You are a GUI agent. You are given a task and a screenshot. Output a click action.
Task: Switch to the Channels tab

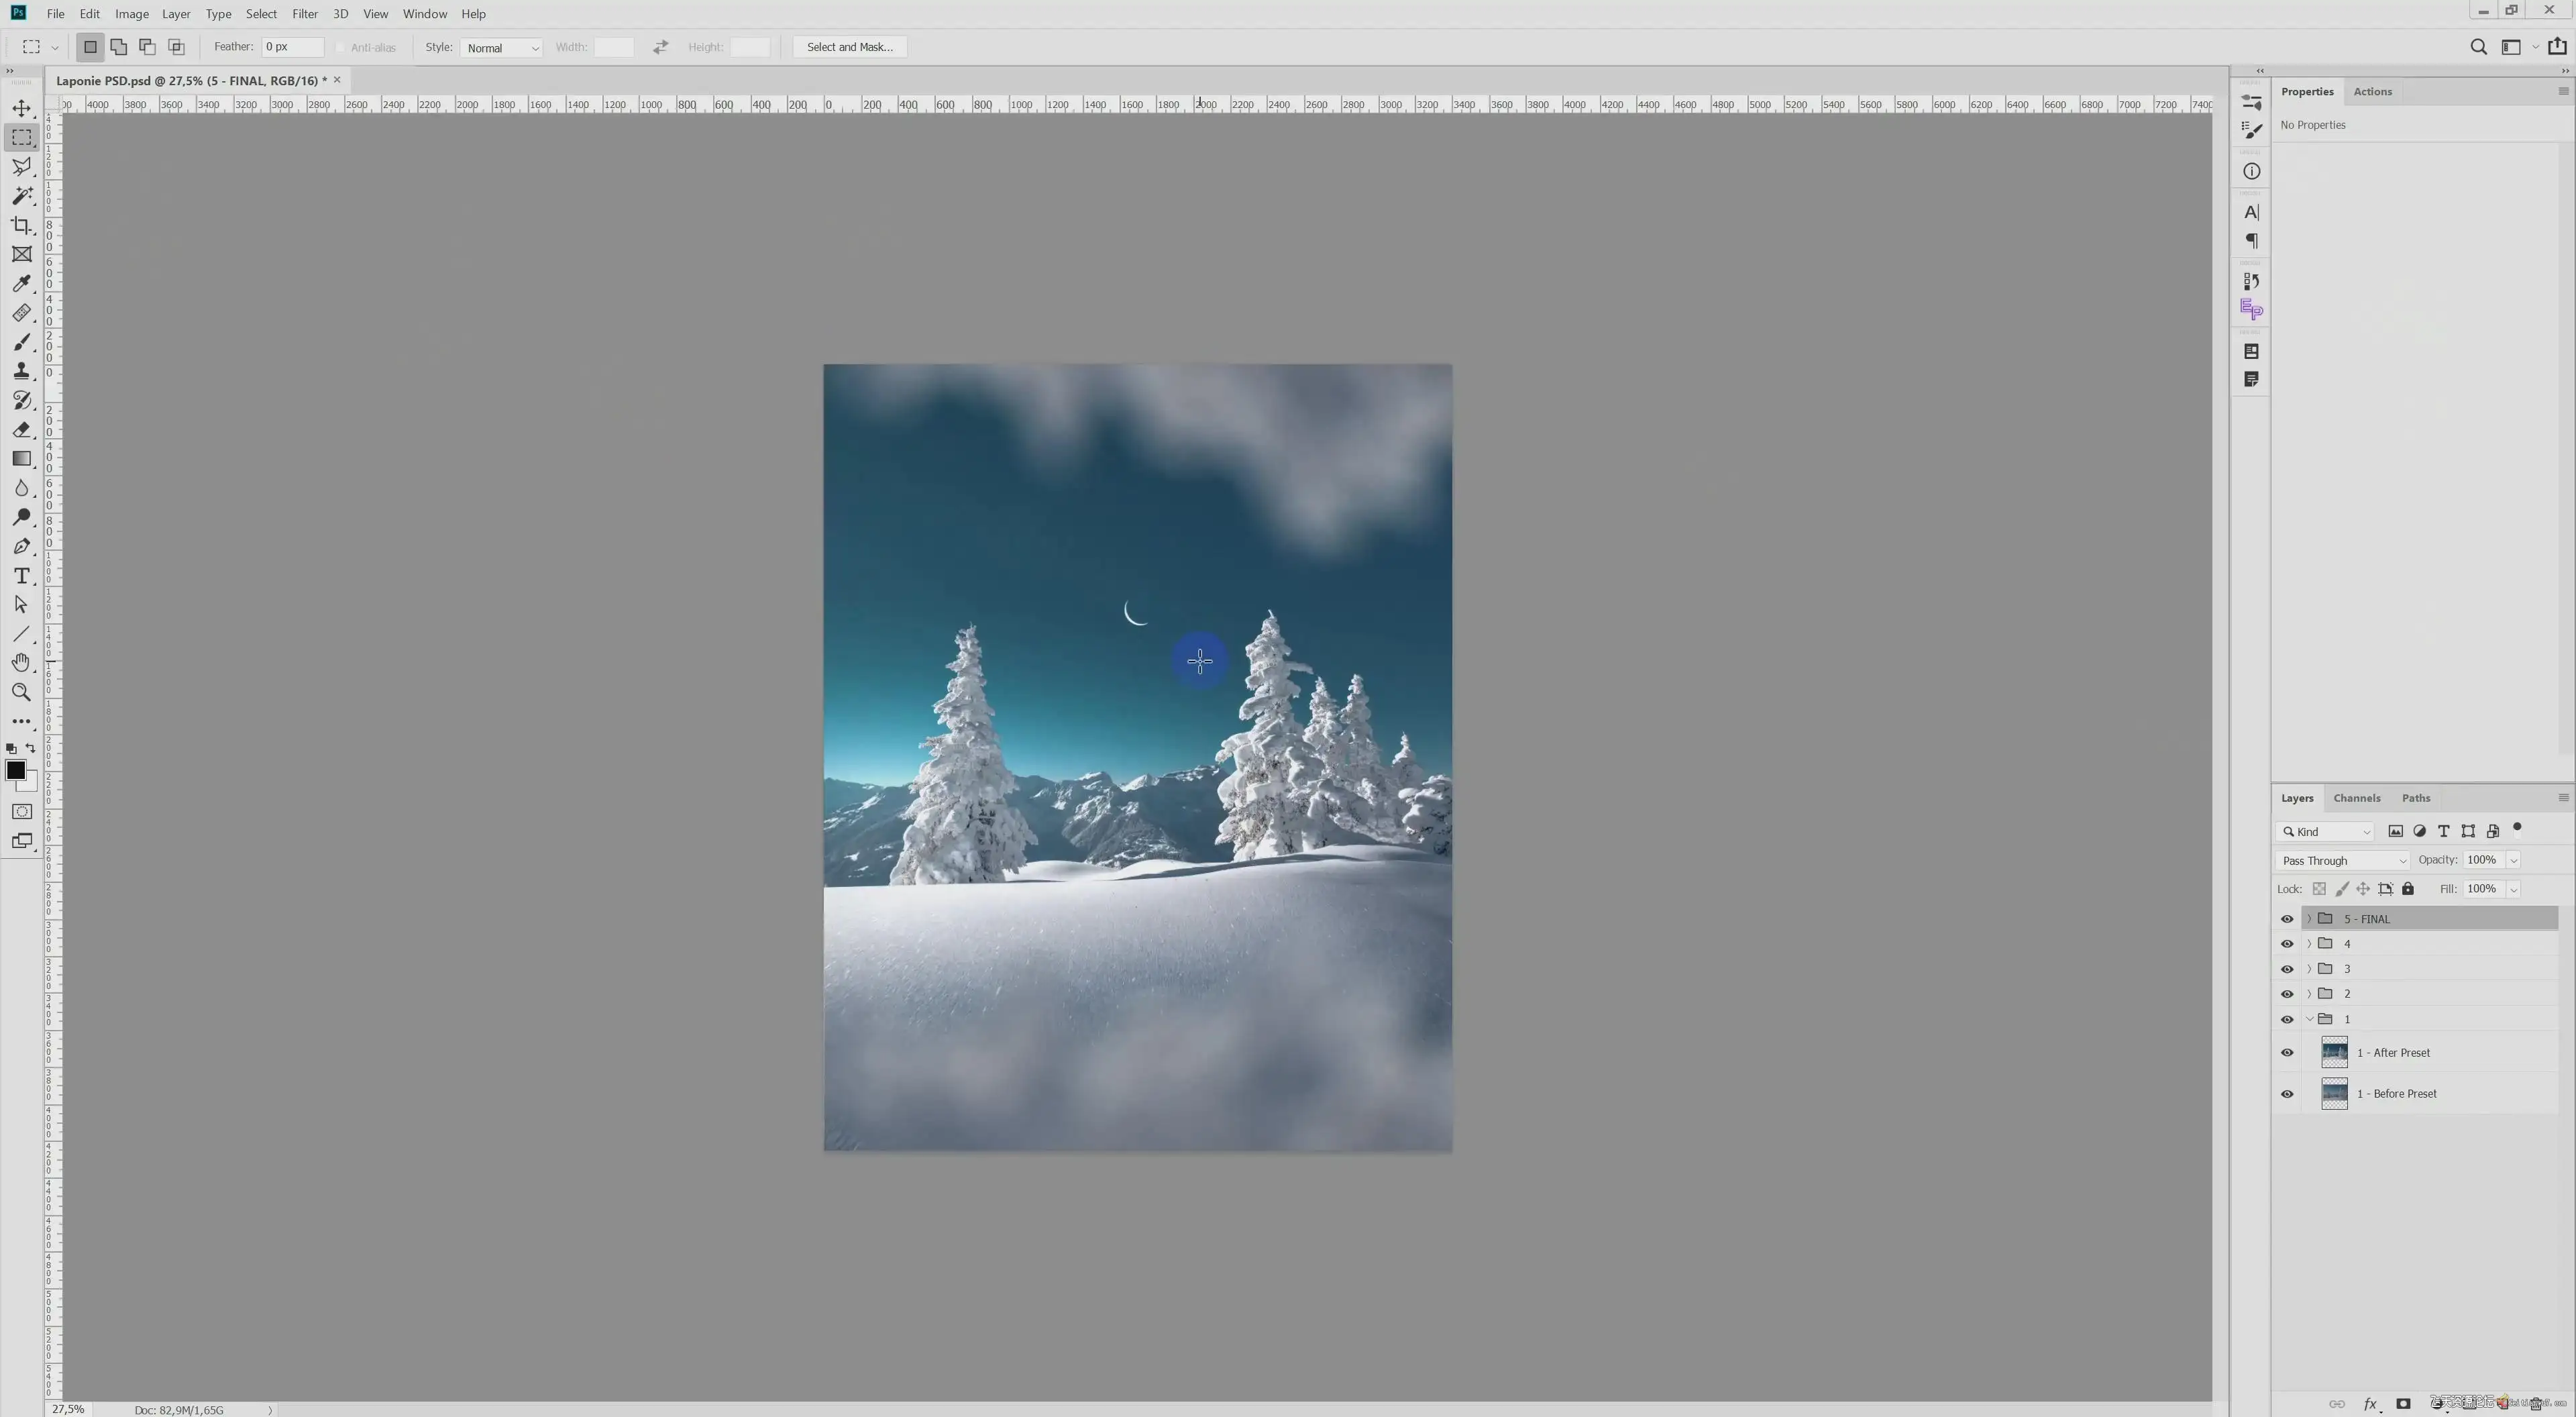click(x=2356, y=798)
